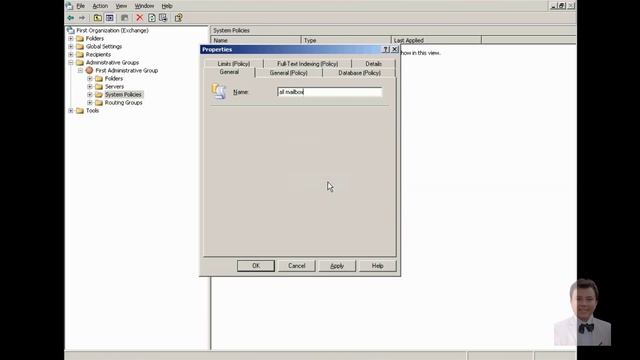Click the First Organization (Exchange) root icon

[x=71, y=30]
